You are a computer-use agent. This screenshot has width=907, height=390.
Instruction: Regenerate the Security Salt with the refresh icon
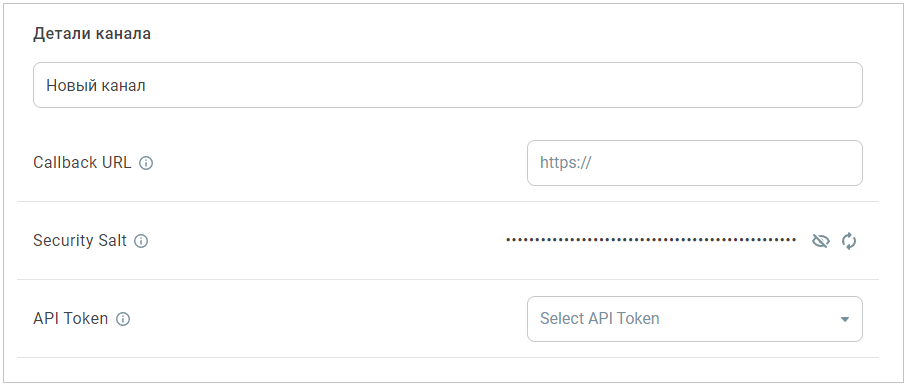coord(849,241)
